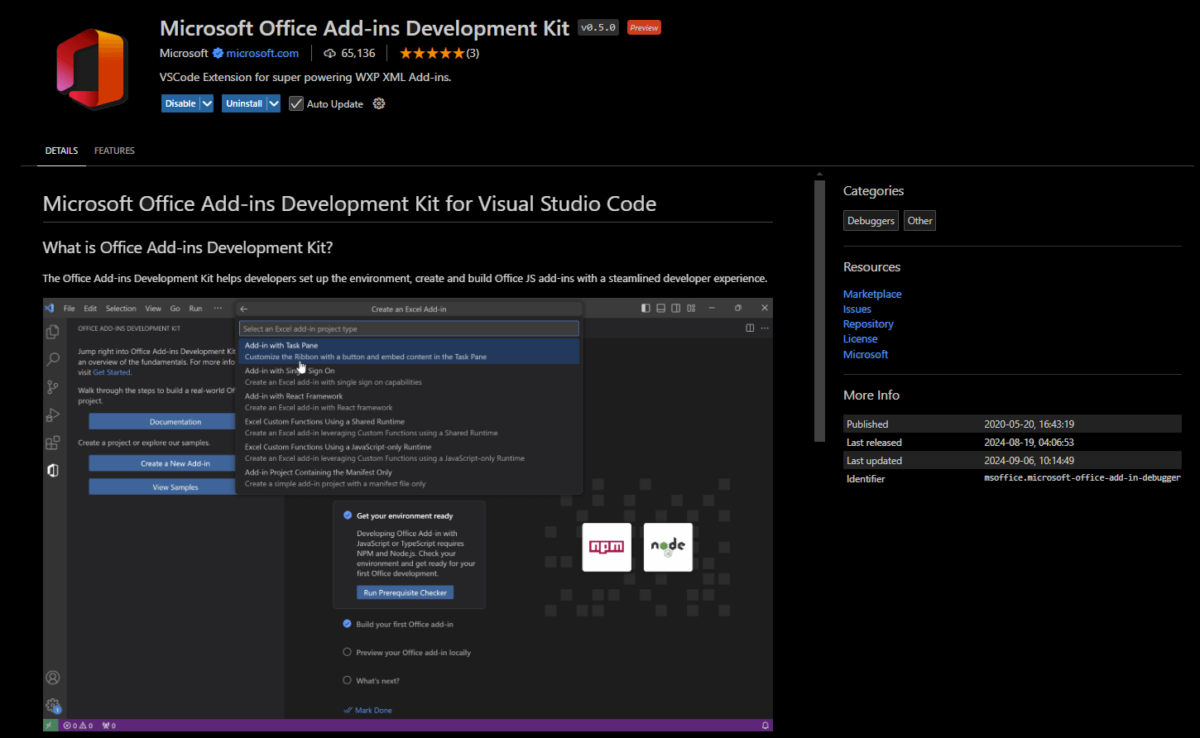The image size is (1200, 738).
Task: Switch to the FEATURES tab
Action: pos(114,150)
